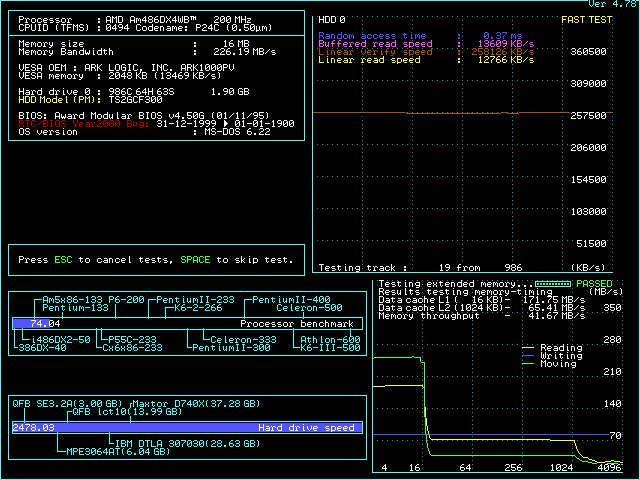Click the 51500 axis label on HDD chart
The image size is (640, 480).
[x=591, y=244]
